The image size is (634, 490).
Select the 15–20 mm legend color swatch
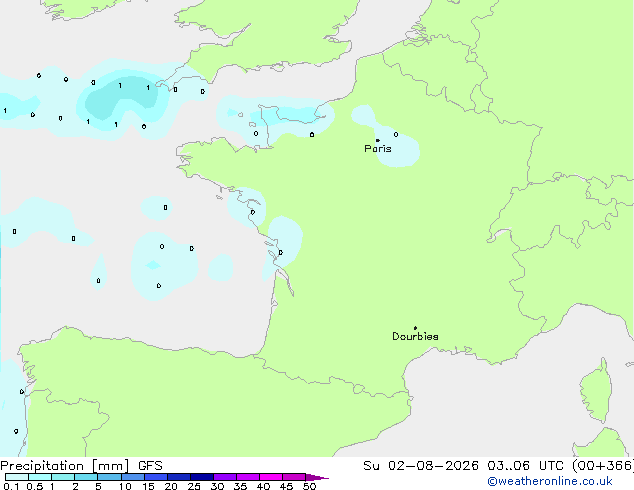tap(155, 477)
